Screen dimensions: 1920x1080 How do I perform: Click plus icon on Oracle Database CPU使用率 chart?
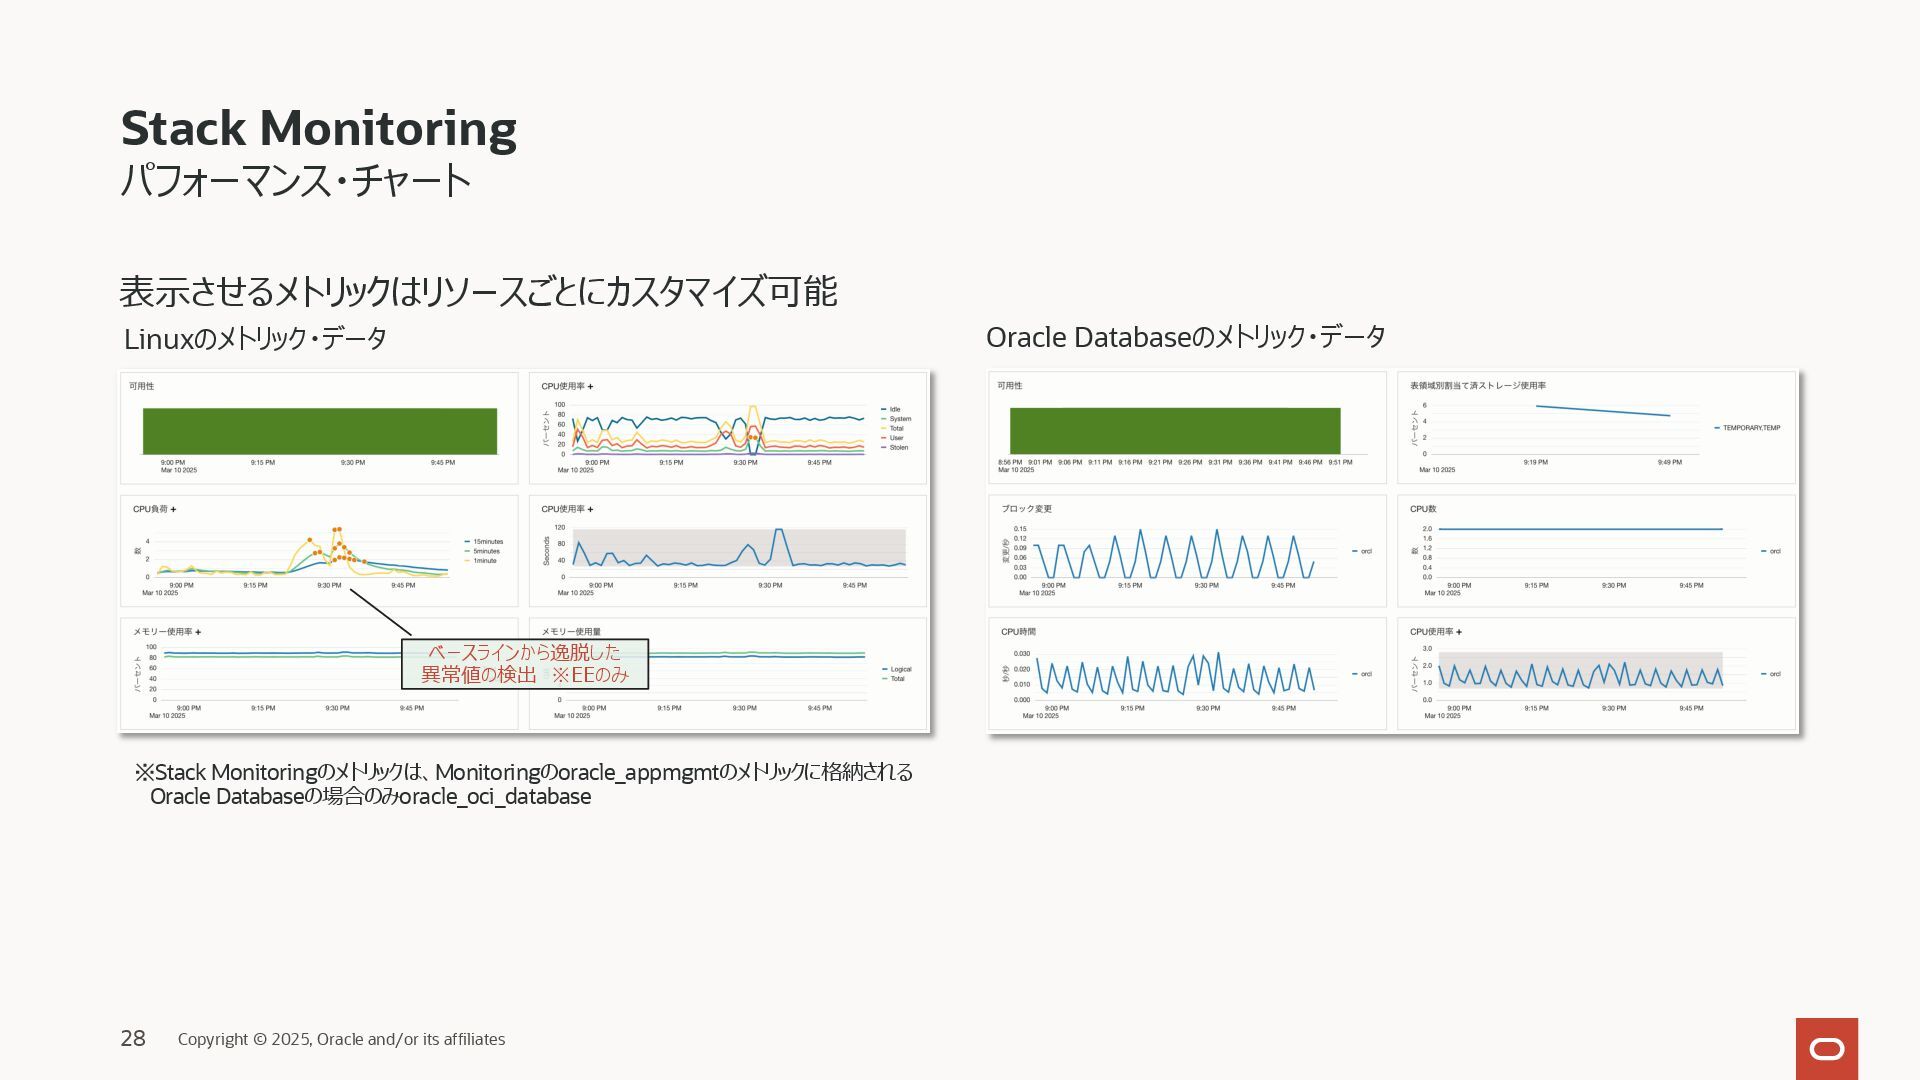tap(1459, 632)
